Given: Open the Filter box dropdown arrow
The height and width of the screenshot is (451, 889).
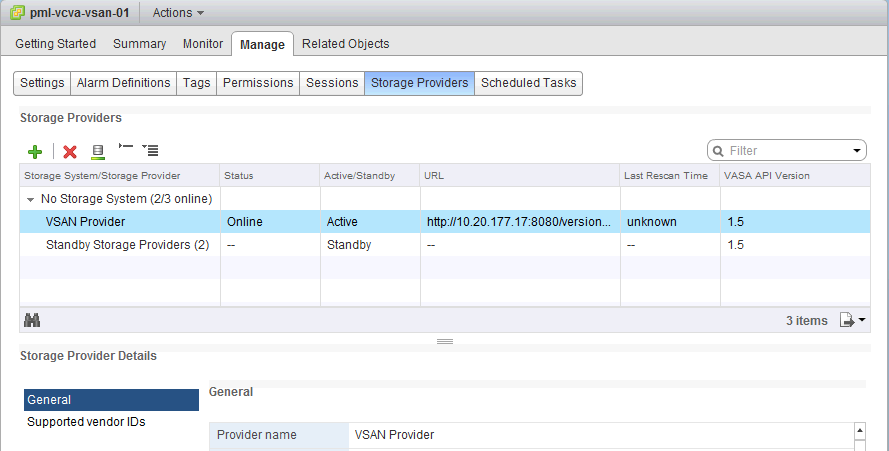Looking at the screenshot, I should [x=857, y=151].
